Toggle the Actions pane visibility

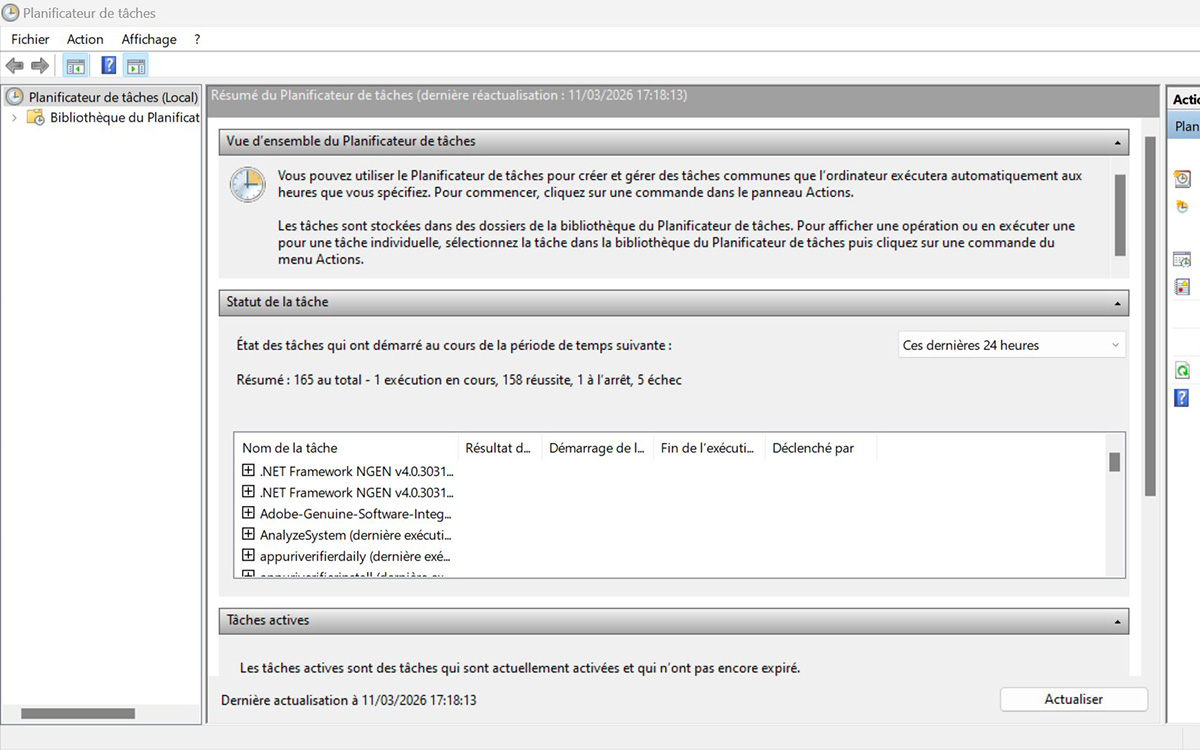(135, 65)
